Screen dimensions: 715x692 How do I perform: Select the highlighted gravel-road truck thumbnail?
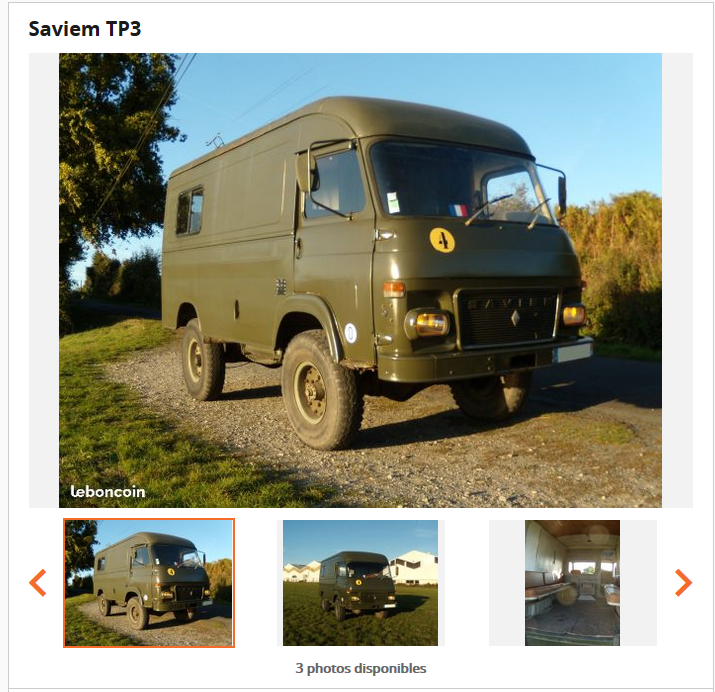[149, 583]
